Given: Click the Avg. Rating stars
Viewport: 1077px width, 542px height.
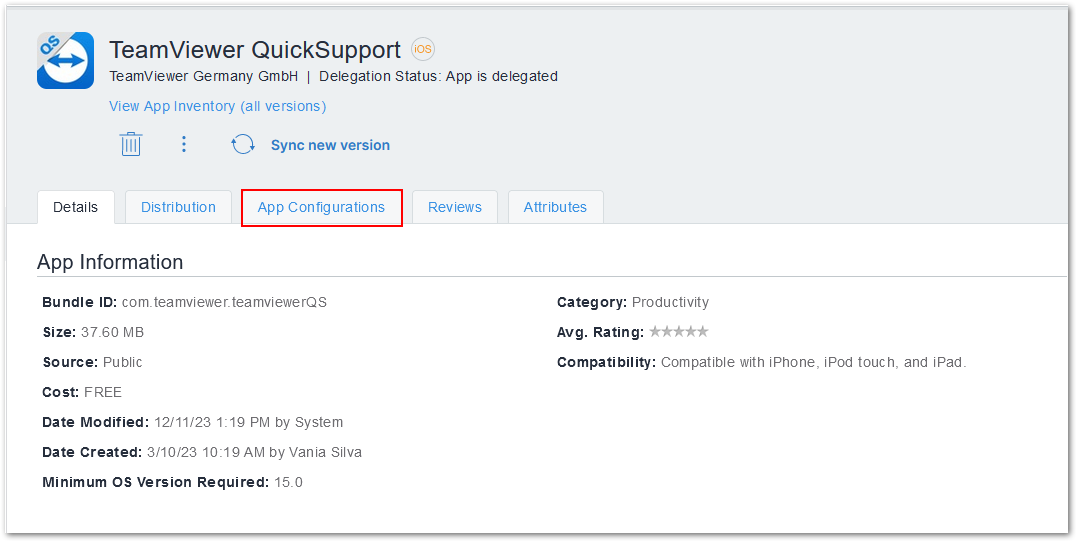Looking at the screenshot, I should coord(679,332).
